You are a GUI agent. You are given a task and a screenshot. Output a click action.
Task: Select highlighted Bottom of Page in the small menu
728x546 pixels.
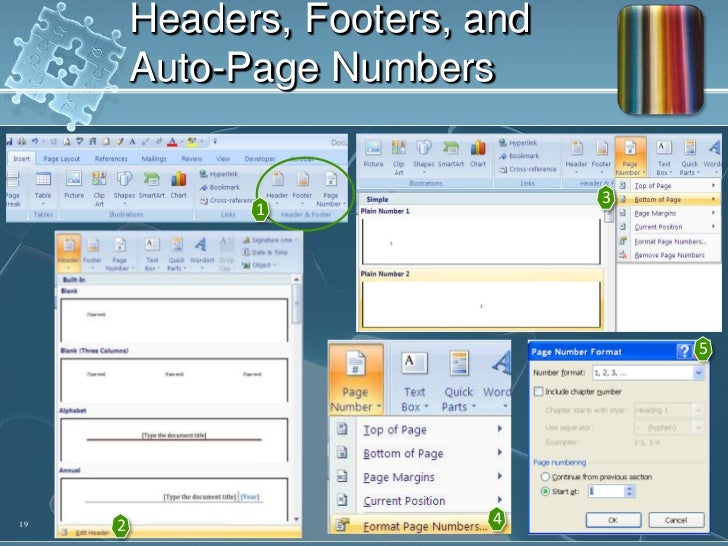click(668, 200)
